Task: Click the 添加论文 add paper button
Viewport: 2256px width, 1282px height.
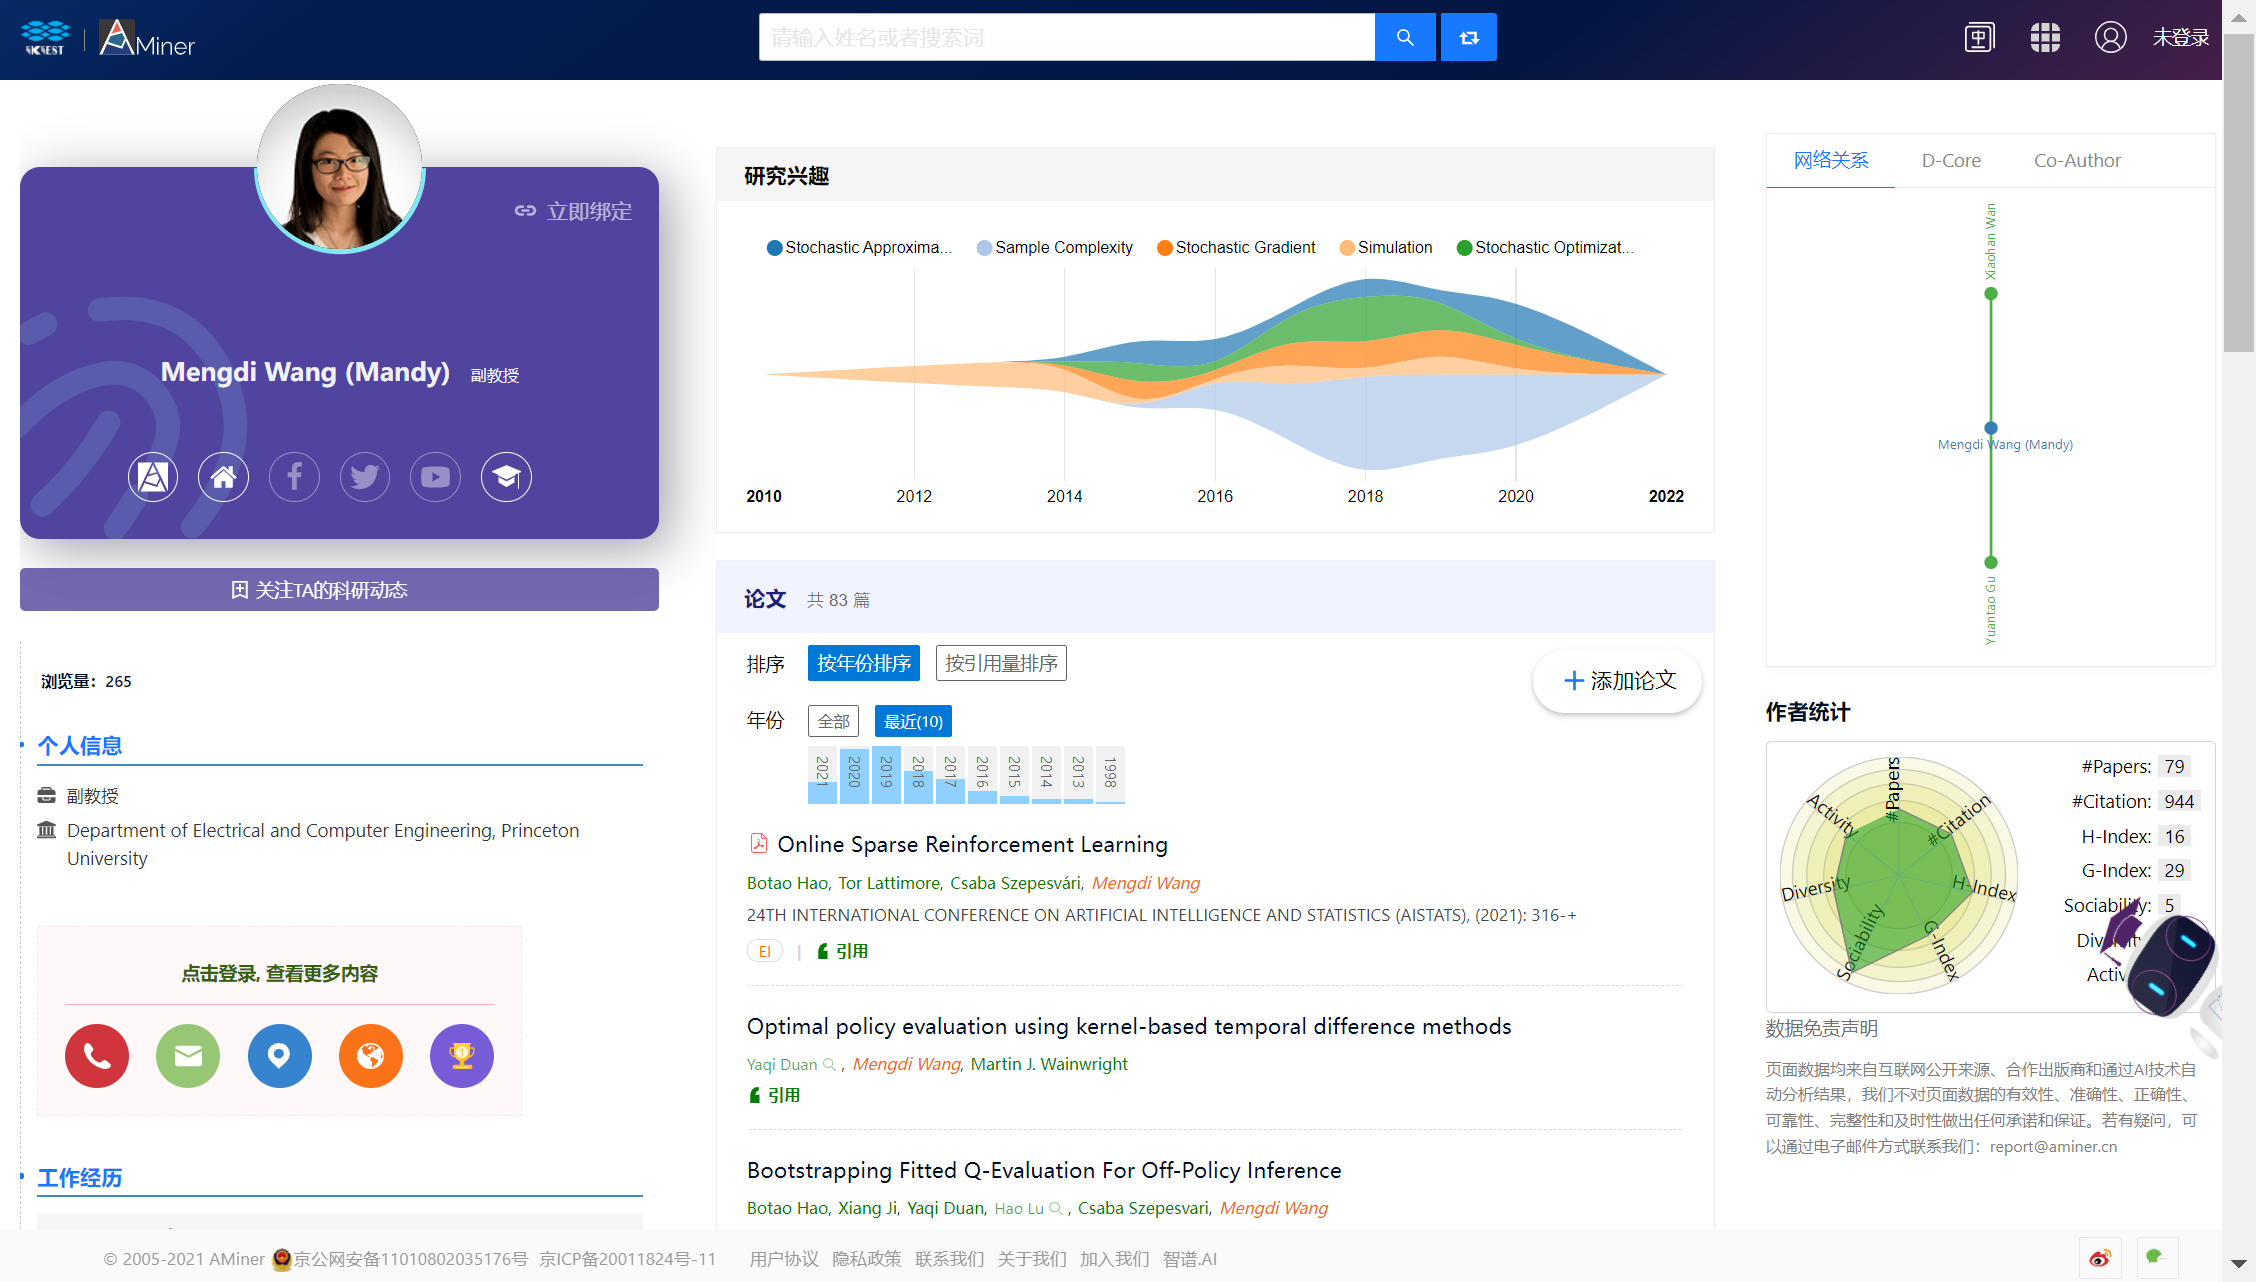Action: (x=1617, y=681)
